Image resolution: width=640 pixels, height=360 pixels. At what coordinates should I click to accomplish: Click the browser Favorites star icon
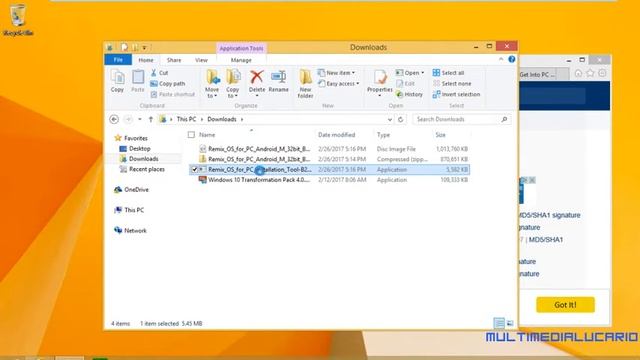[x=590, y=73]
